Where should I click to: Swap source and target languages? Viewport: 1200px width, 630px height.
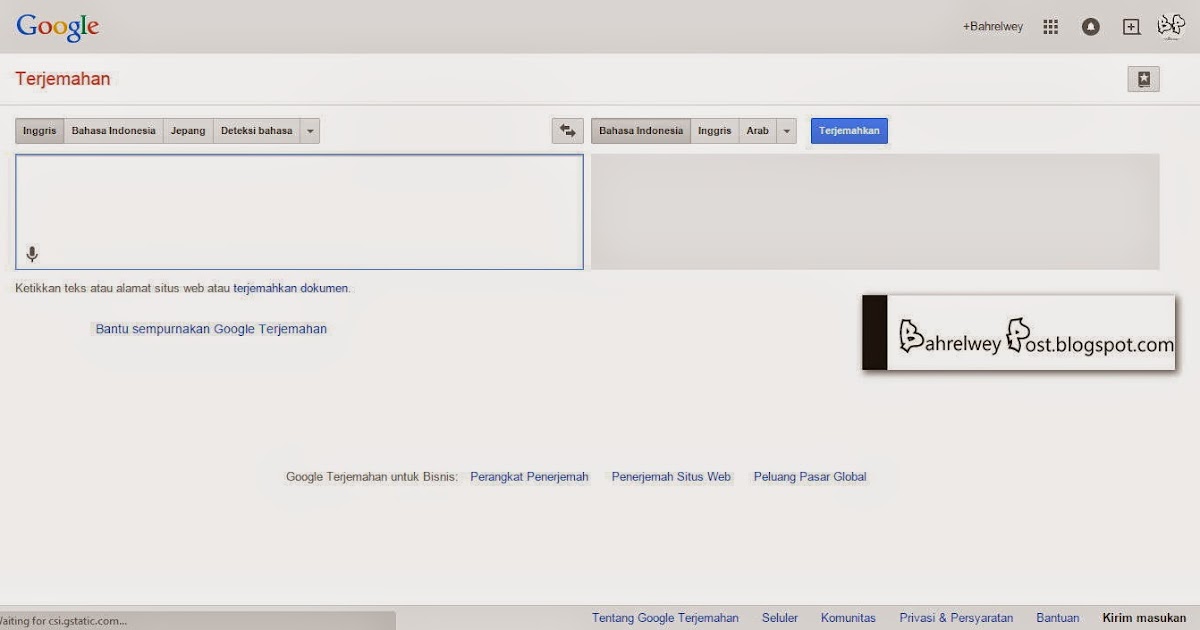point(567,131)
